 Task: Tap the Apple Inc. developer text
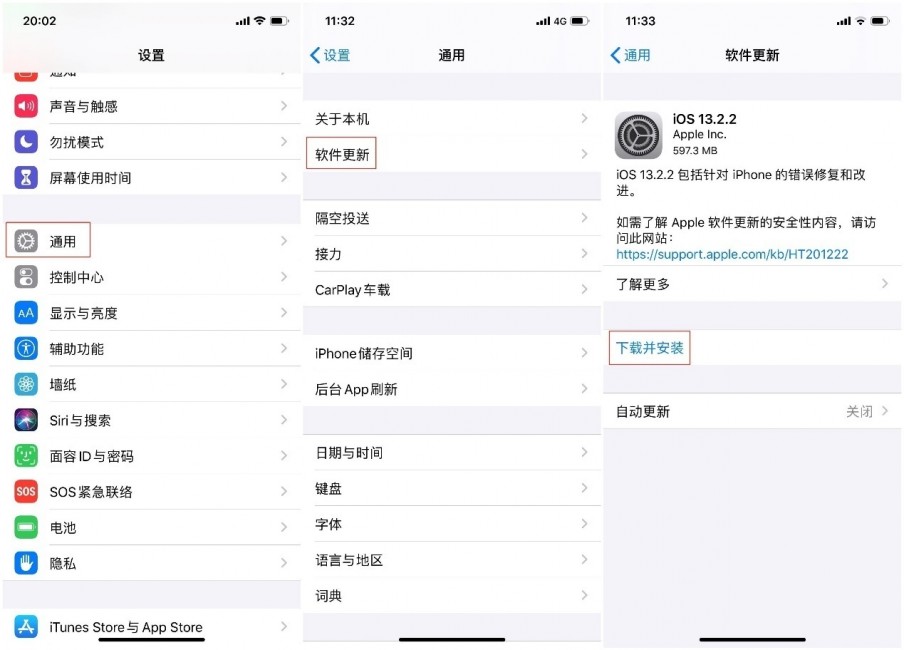(x=699, y=134)
